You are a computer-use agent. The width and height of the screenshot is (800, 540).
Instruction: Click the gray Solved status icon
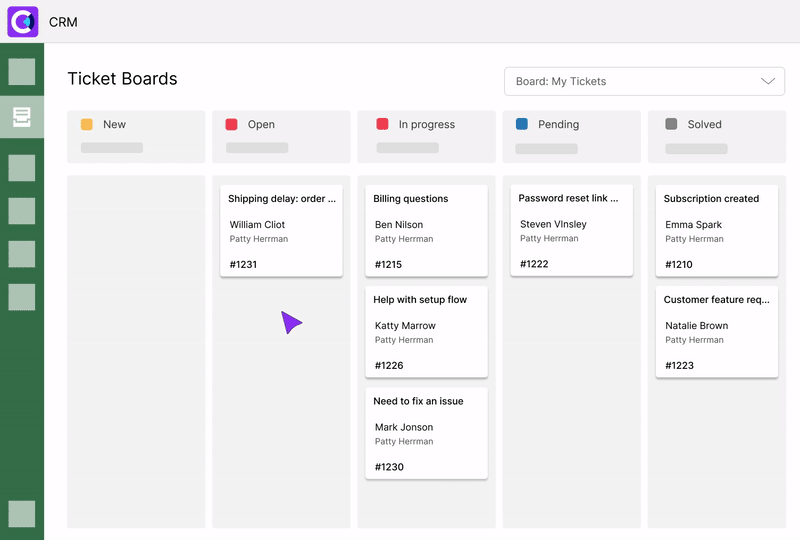tap(671, 125)
